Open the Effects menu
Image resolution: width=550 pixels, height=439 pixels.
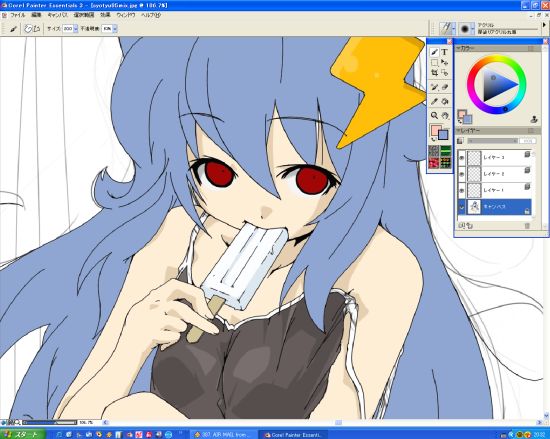tap(105, 15)
